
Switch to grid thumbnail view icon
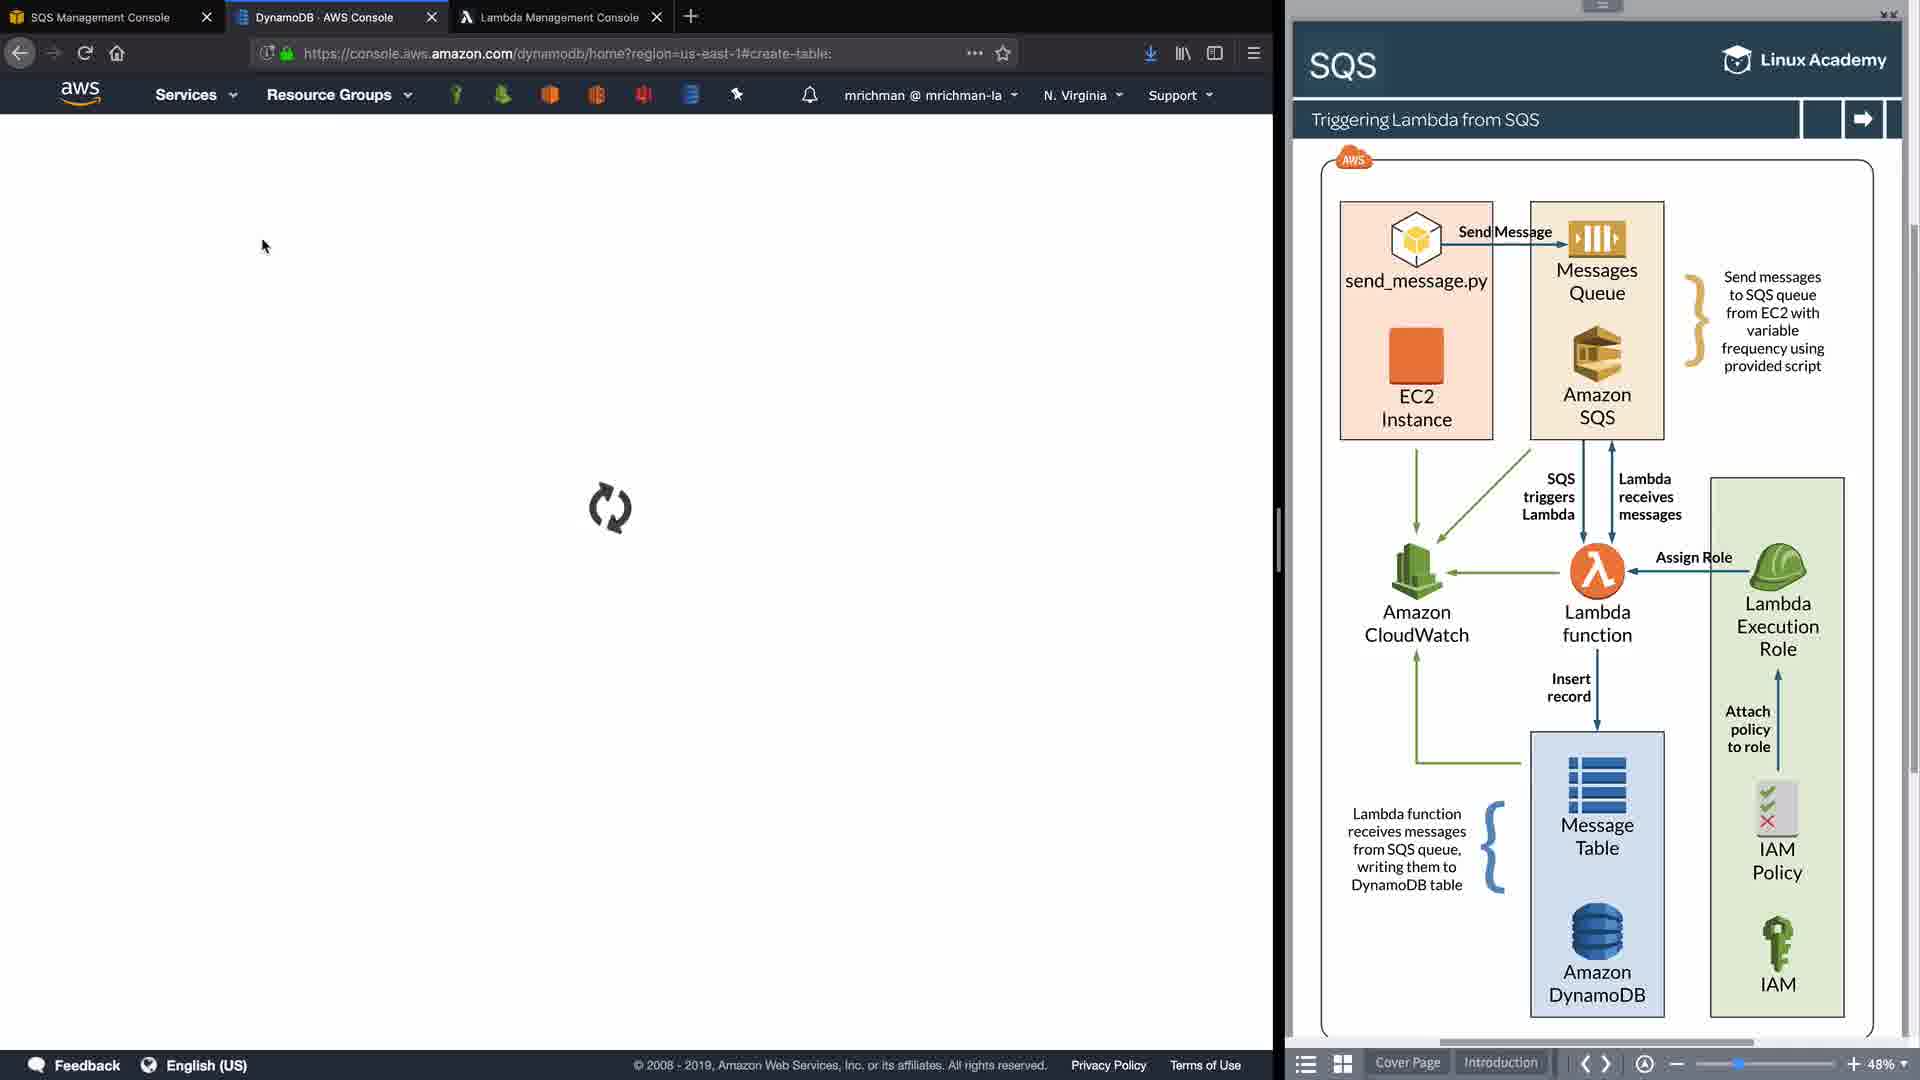pos(1343,1064)
